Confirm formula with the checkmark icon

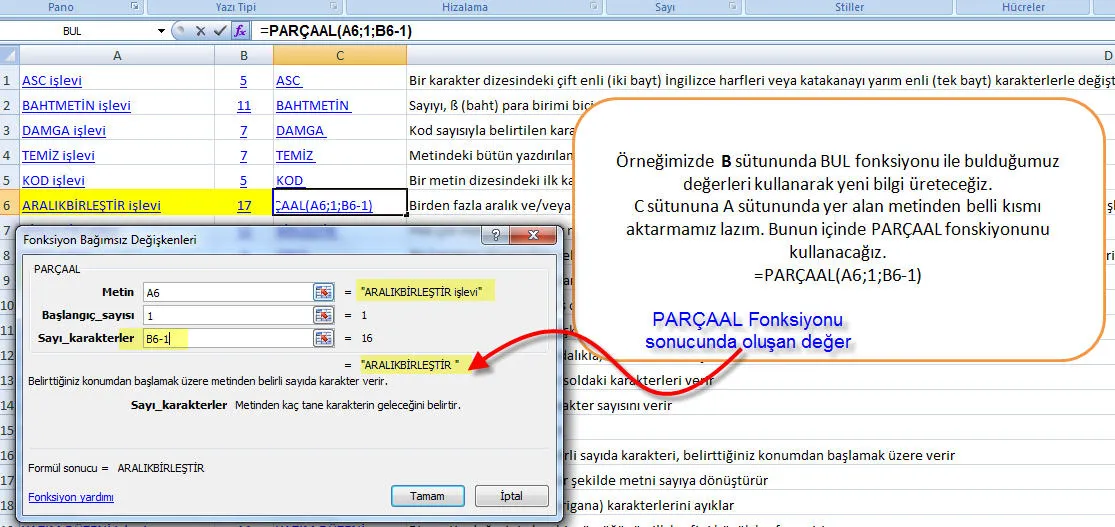220,31
